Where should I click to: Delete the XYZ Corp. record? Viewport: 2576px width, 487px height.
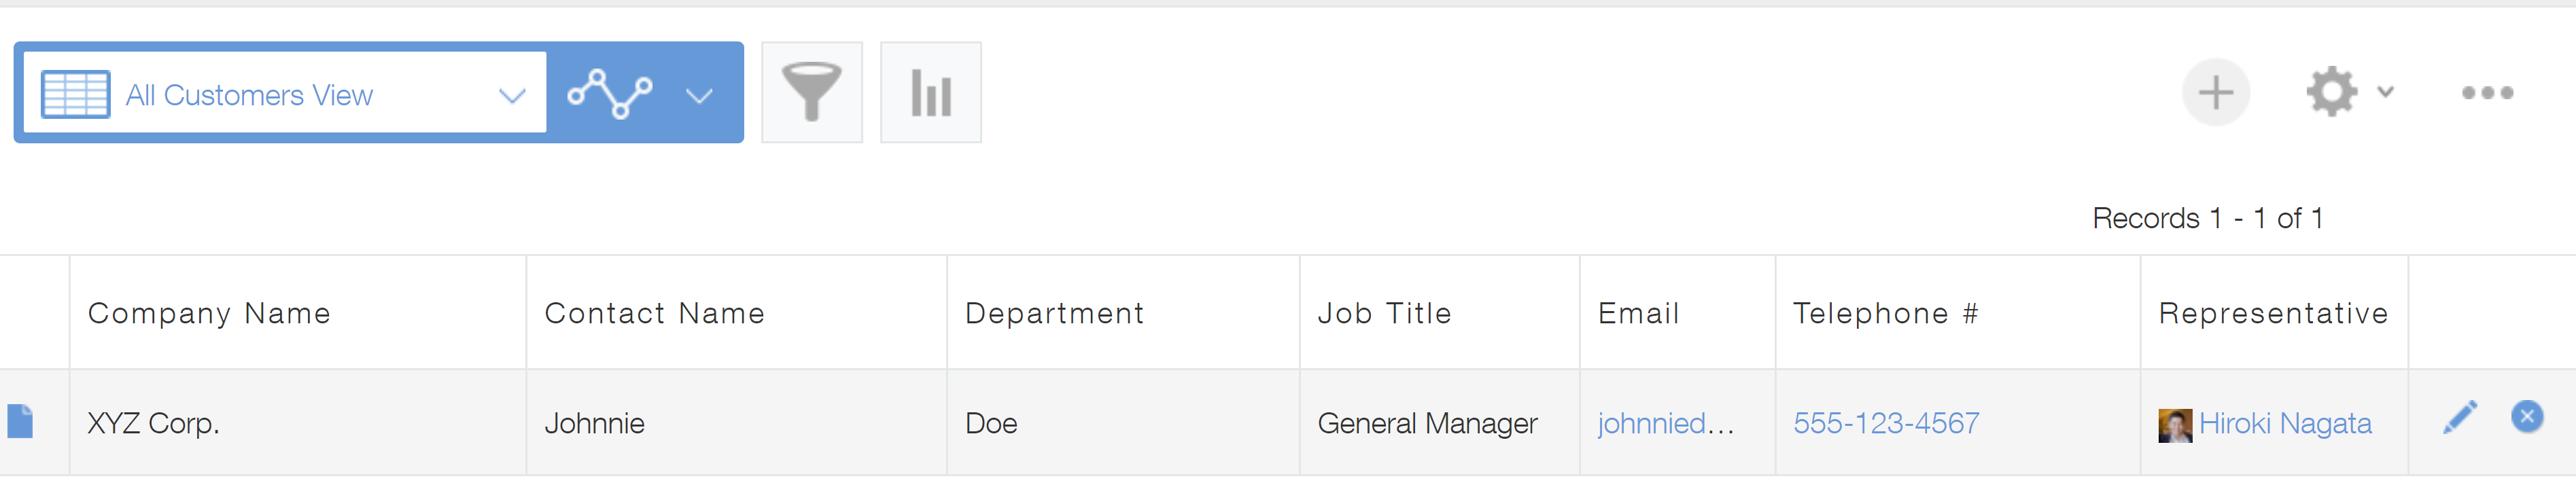[x=2526, y=417]
